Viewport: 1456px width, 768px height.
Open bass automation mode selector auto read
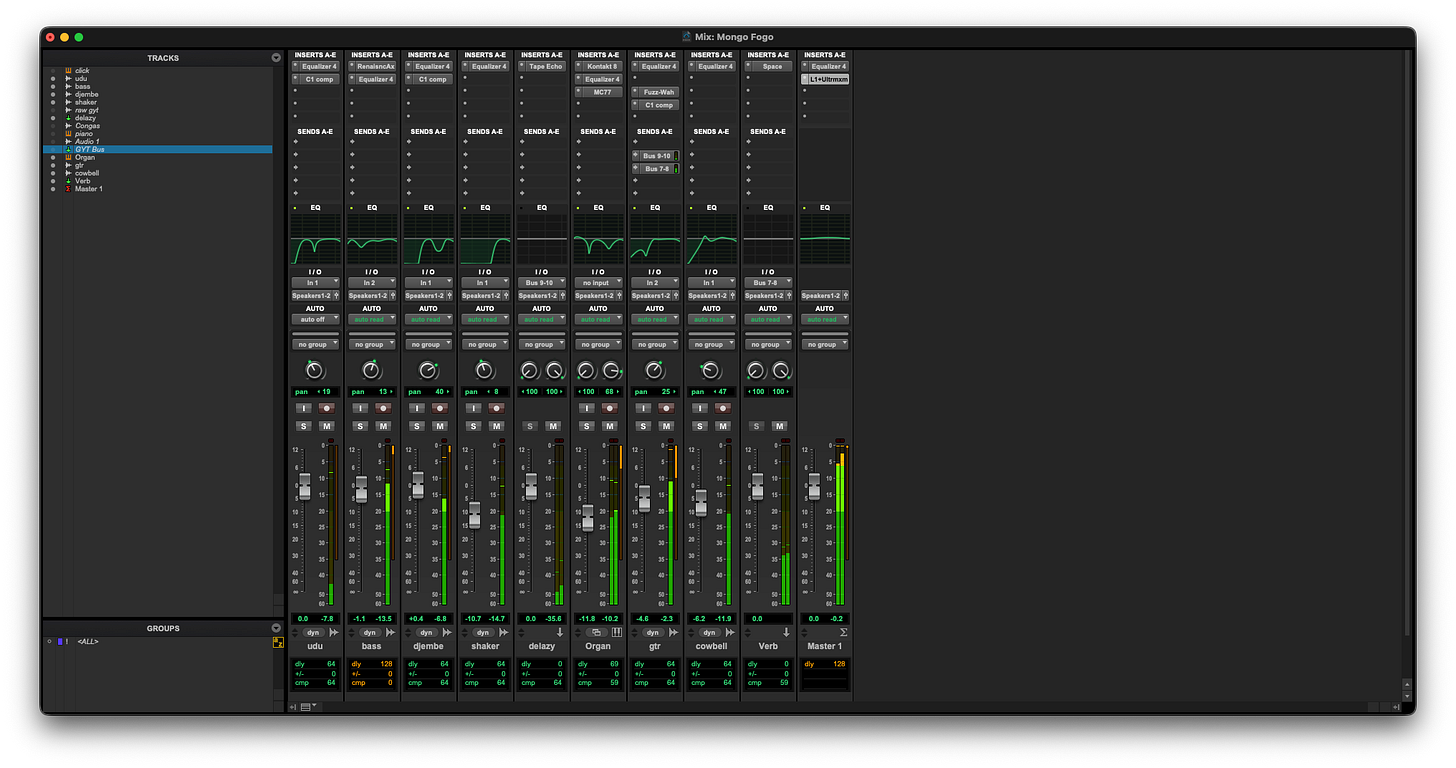point(372,319)
